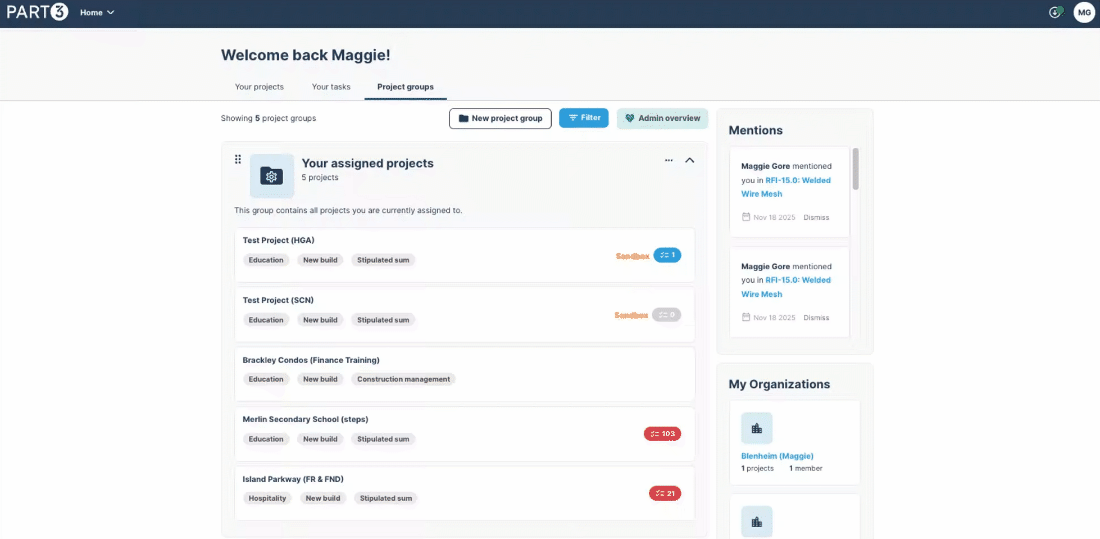This screenshot has height=539, width=1100.
Task: Click the Stipulated sum tag on Merlin Secondary School
Action: pyautogui.click(x=383, y=439)
